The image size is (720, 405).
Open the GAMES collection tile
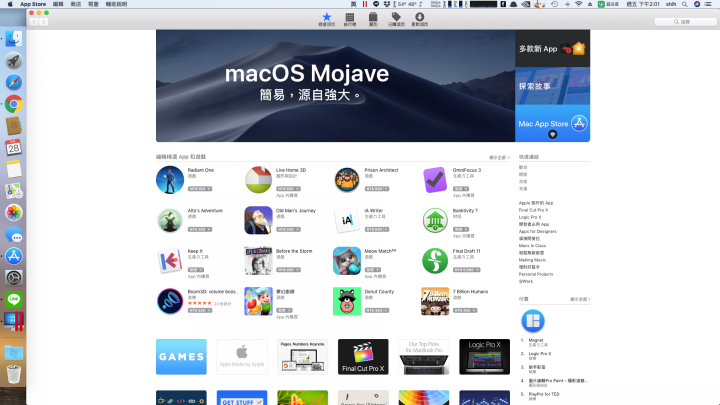tap(181, 357)
